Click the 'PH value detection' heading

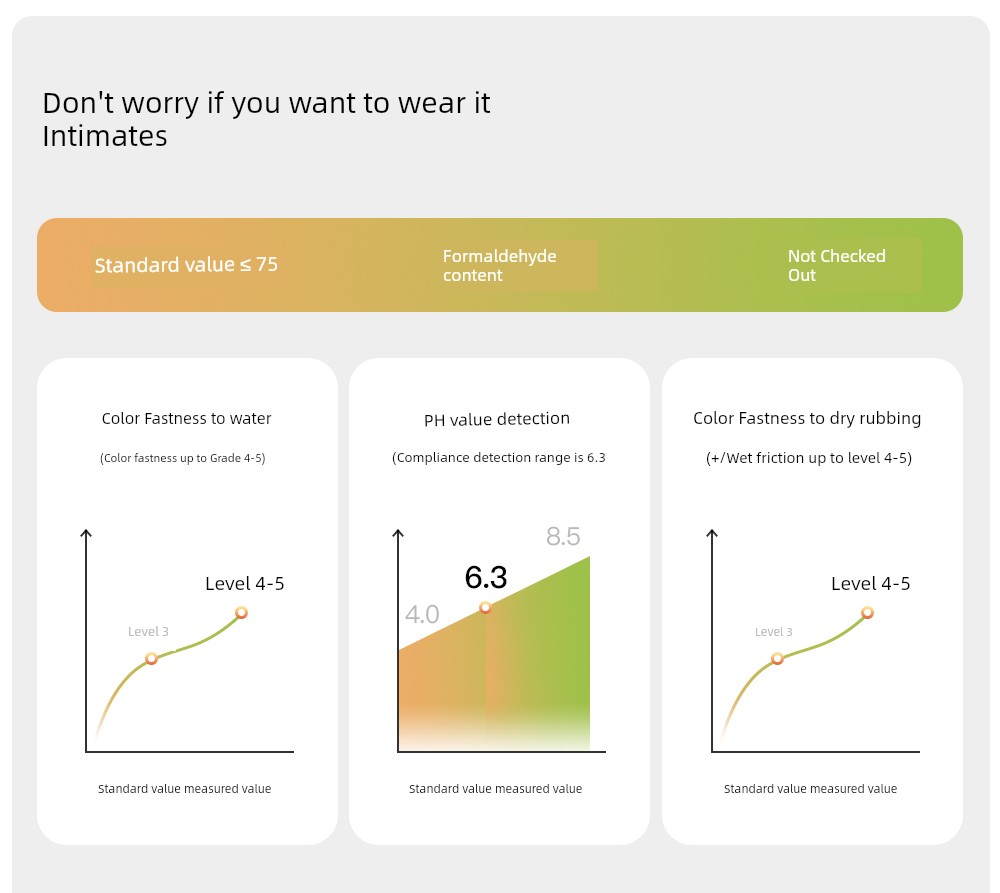[x=497, y=419]
